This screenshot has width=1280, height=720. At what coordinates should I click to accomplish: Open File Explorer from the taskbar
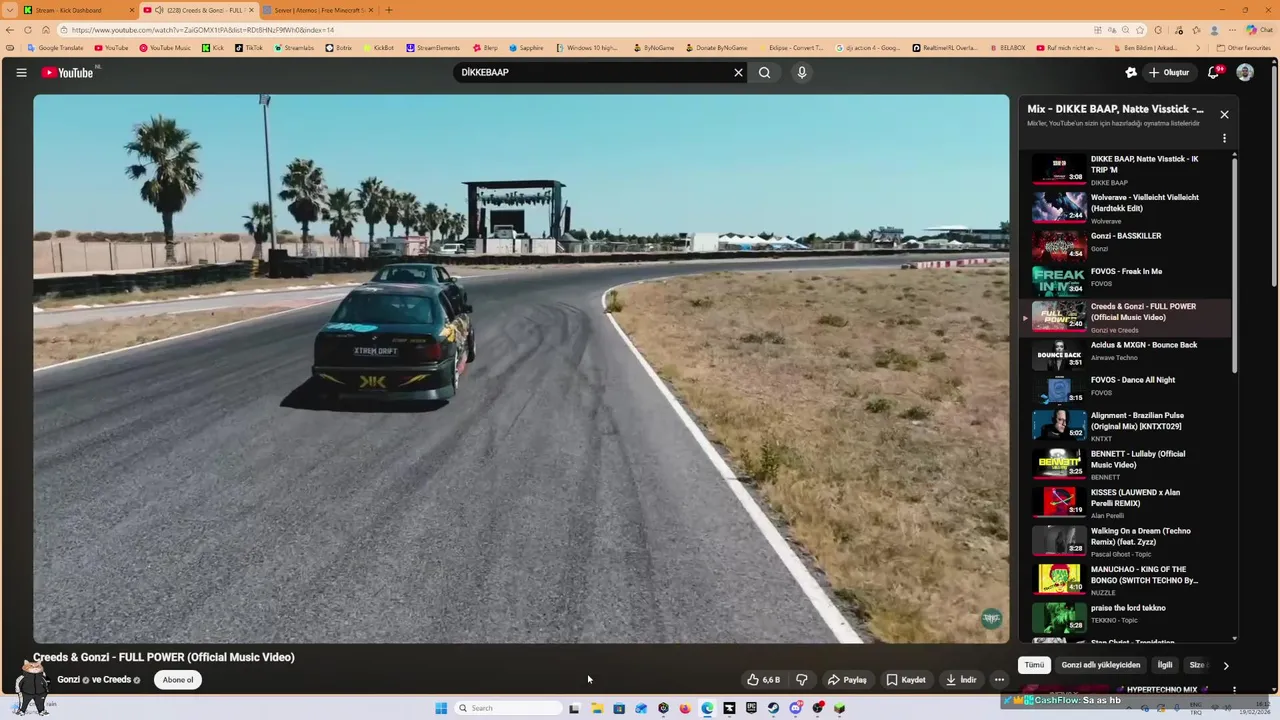coord(597,708)
